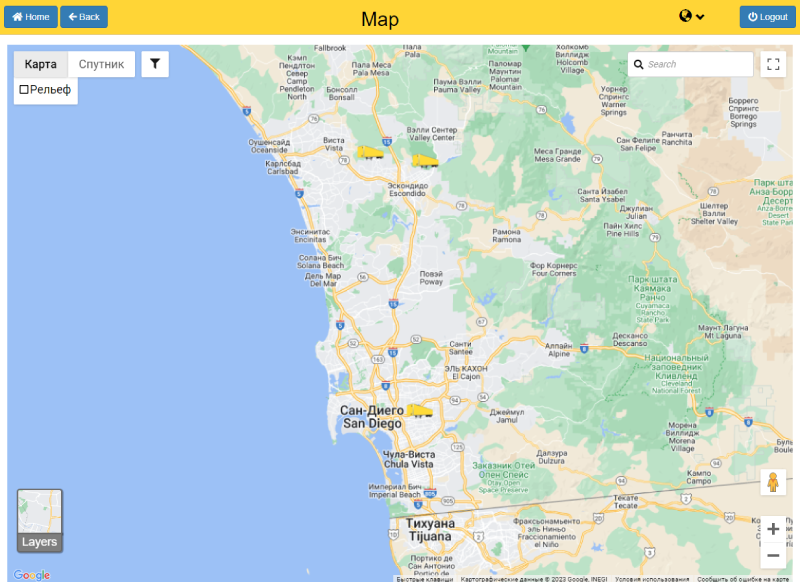The image size is (800, 582).
Task: Select the yellow truck near Vista
Action: [370, 152]
